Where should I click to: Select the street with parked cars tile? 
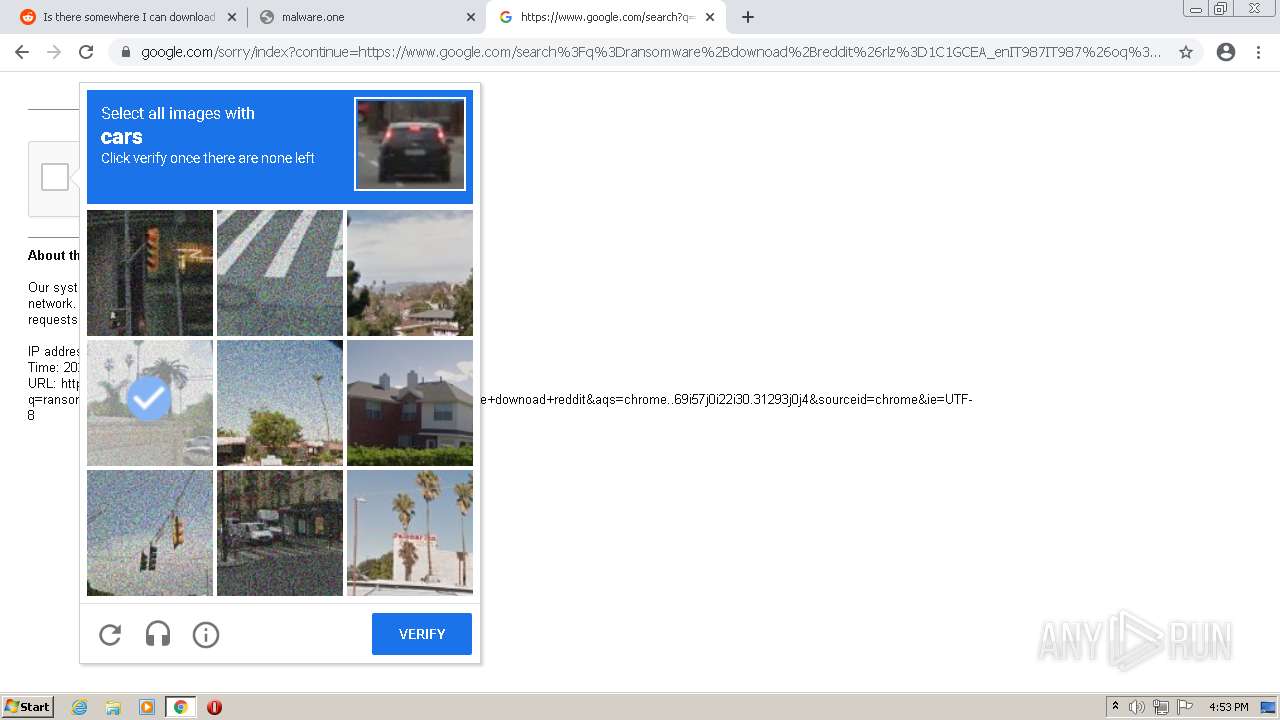(280, 533)
